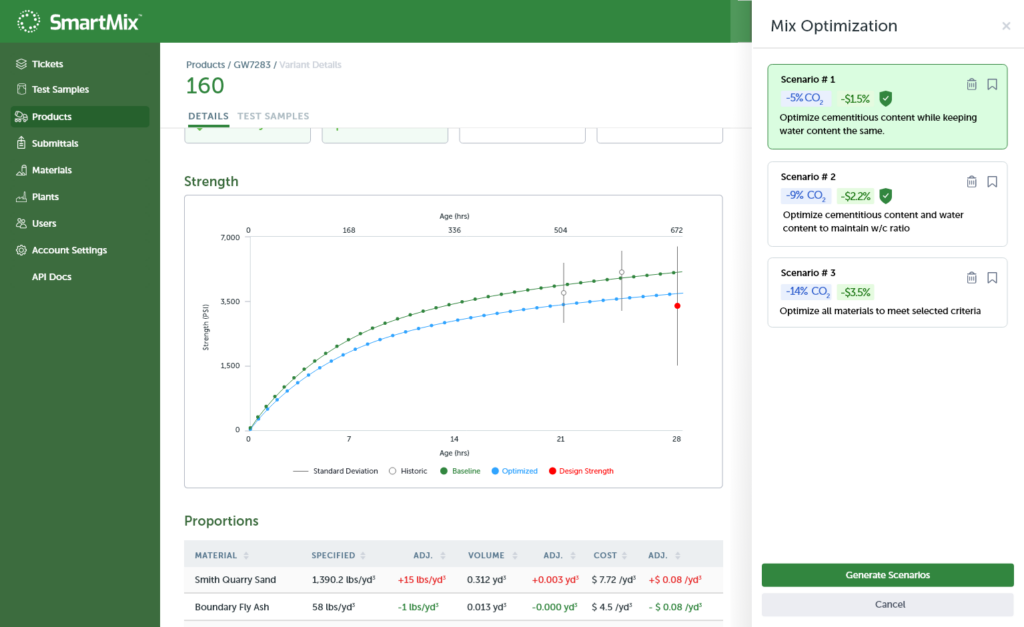Select the Materials sidebar icon
The height and width of the screenshot is (627, 1024).
(21, 169)
